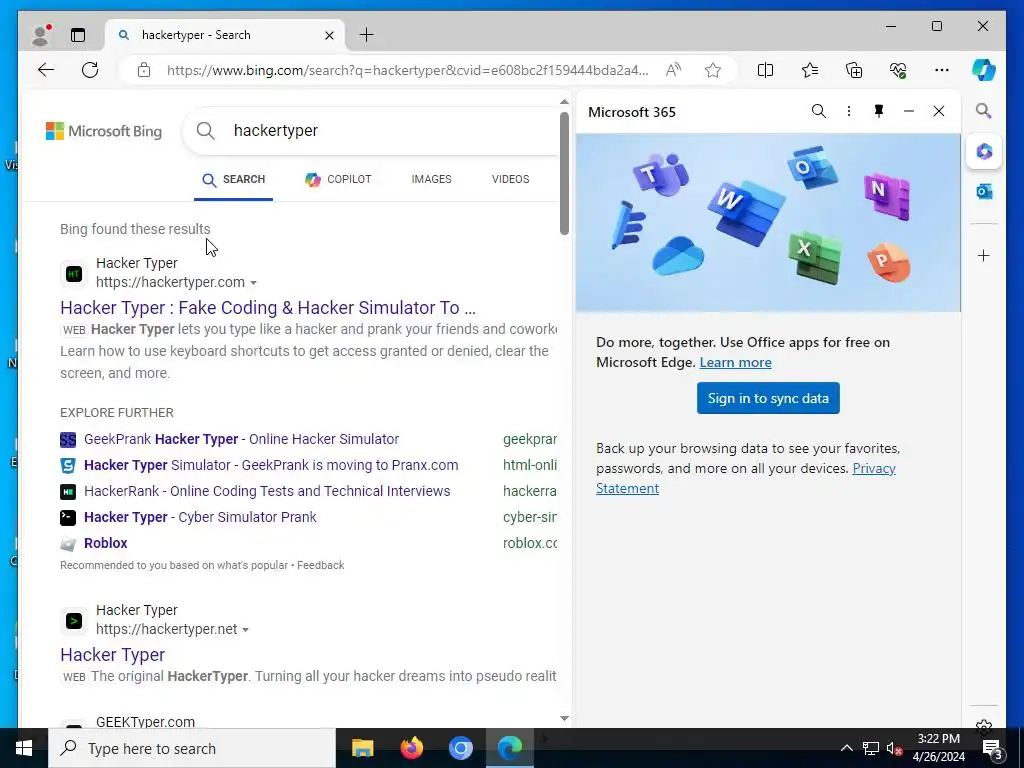Open Settings and more ellipsis menu
The image size is (1024, 768).
click(x=942, y=70)
